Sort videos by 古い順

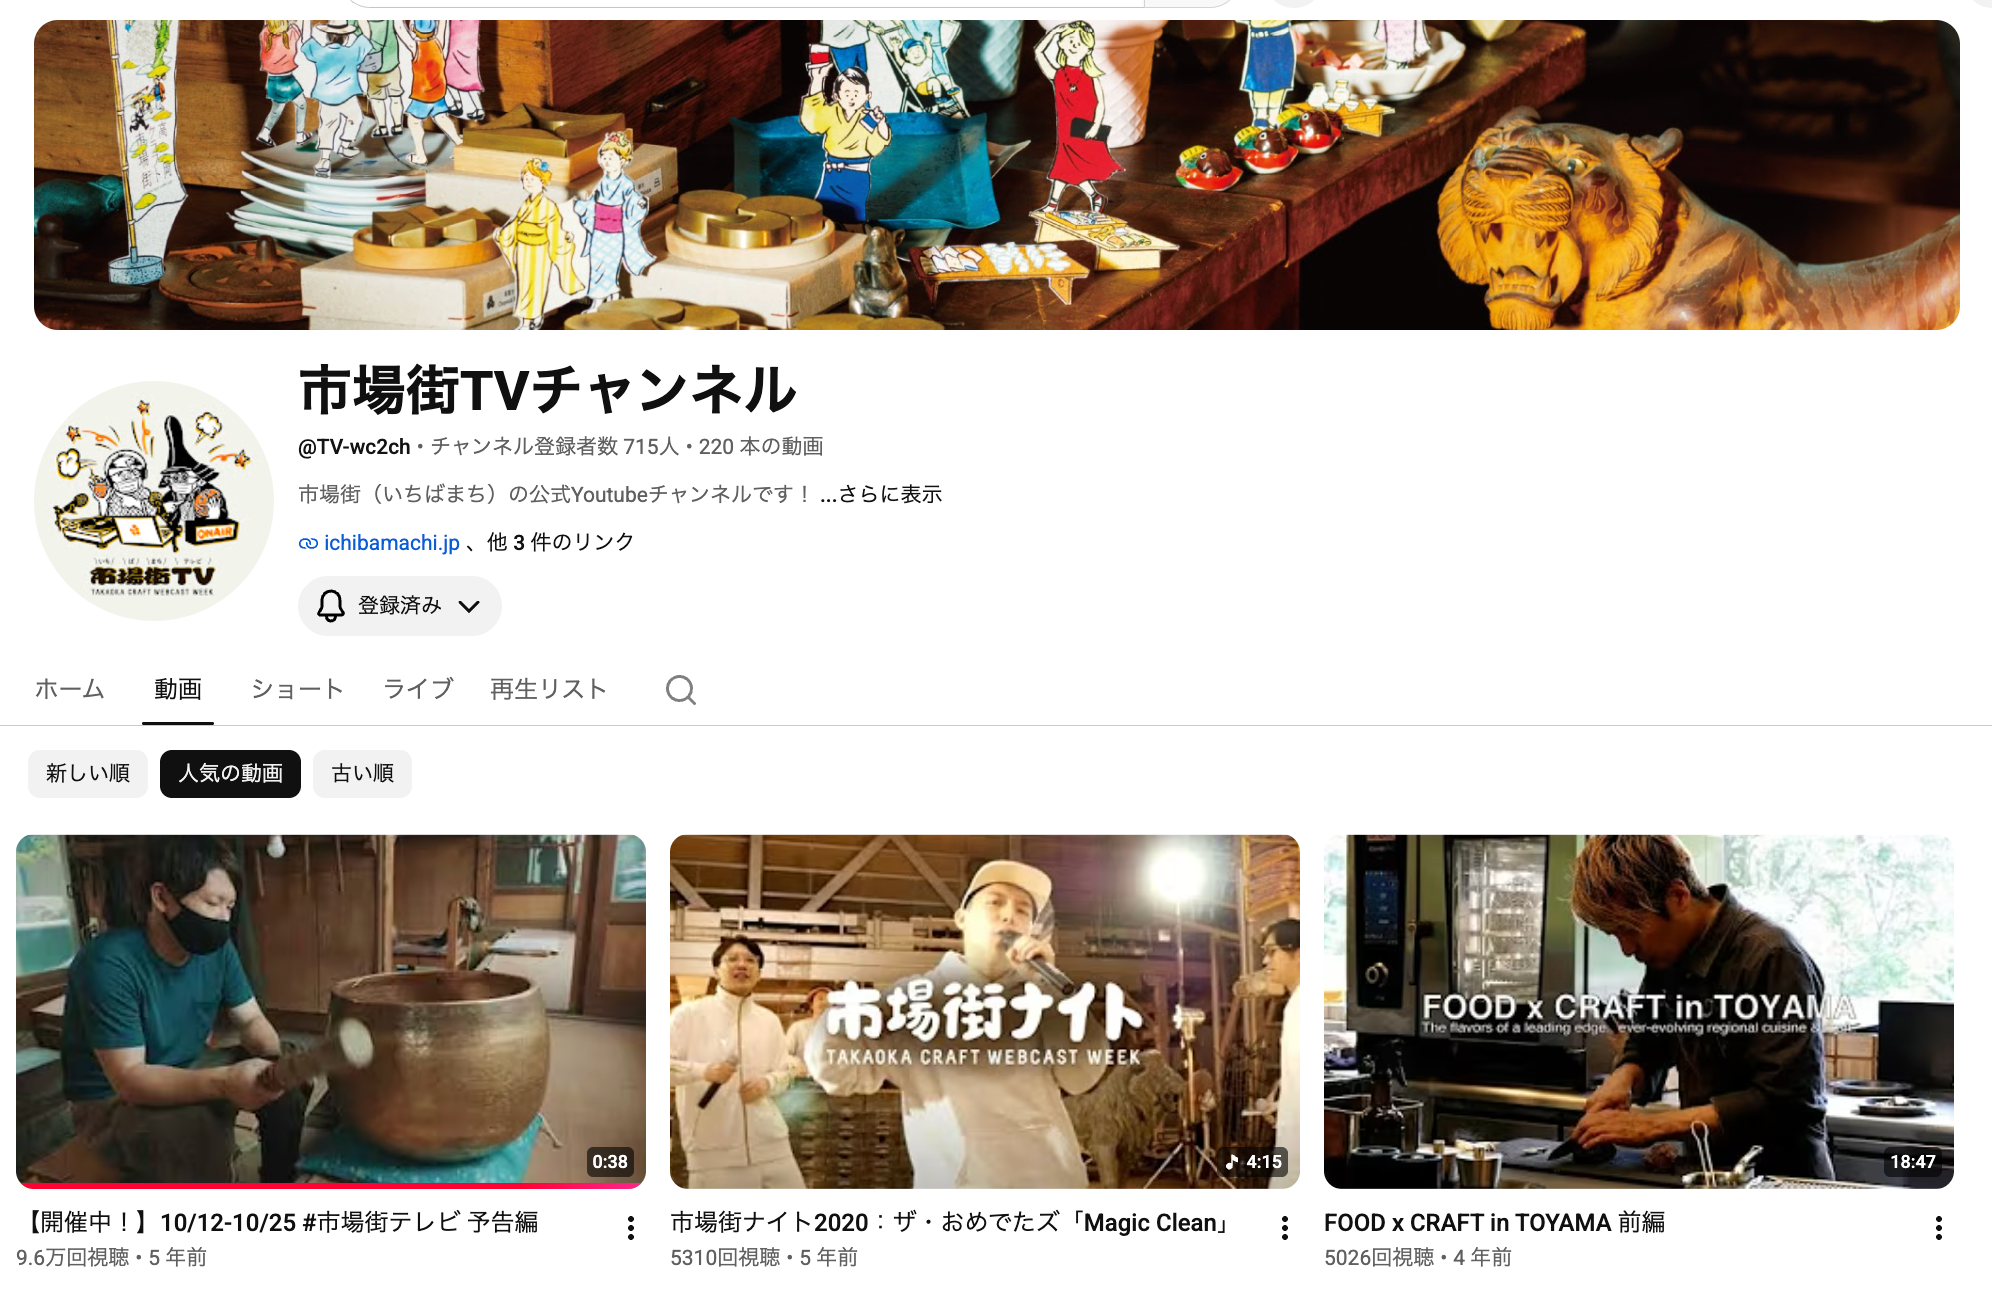pos(362,774)
